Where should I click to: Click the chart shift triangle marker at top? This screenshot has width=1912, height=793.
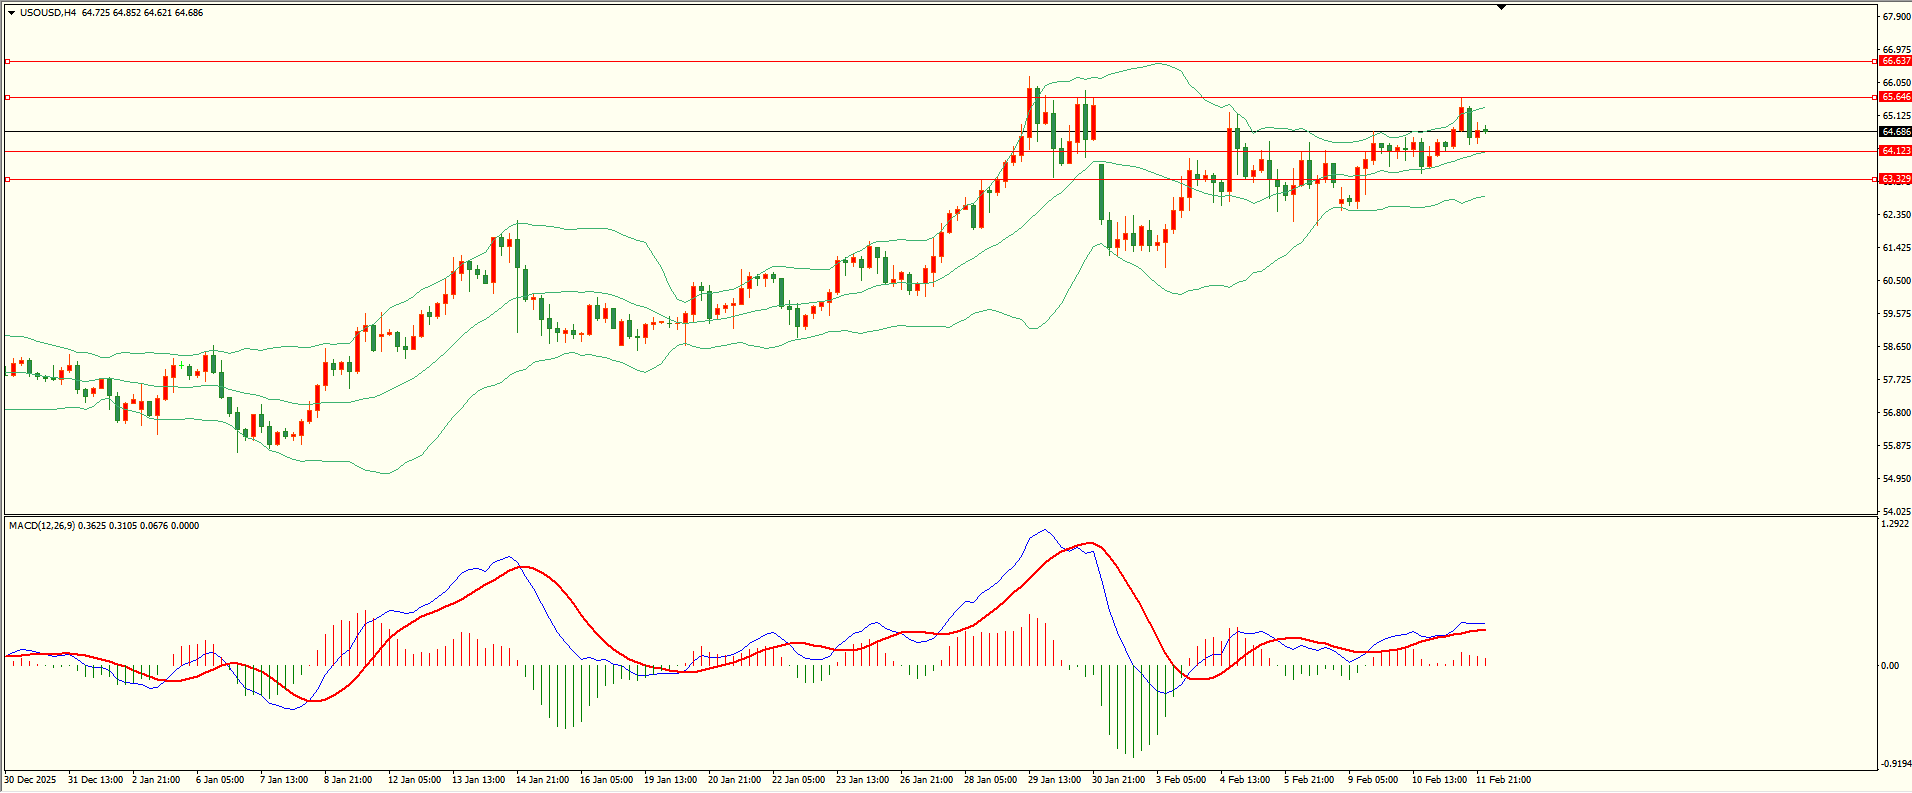tap(1501, 8)
